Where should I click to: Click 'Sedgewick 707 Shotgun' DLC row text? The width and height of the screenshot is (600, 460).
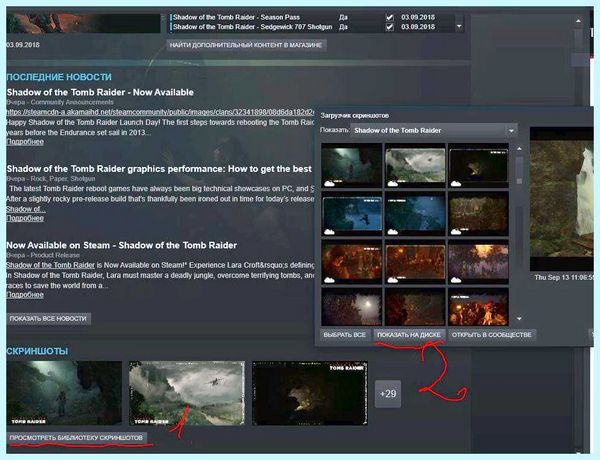[x=252, y=27]
